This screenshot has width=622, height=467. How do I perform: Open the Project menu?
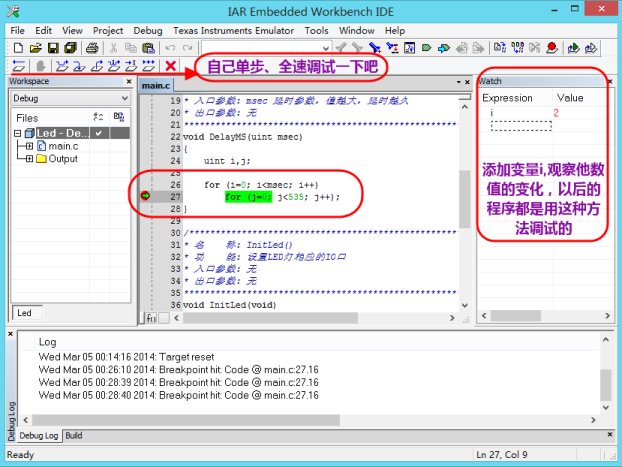click(108, 31)
